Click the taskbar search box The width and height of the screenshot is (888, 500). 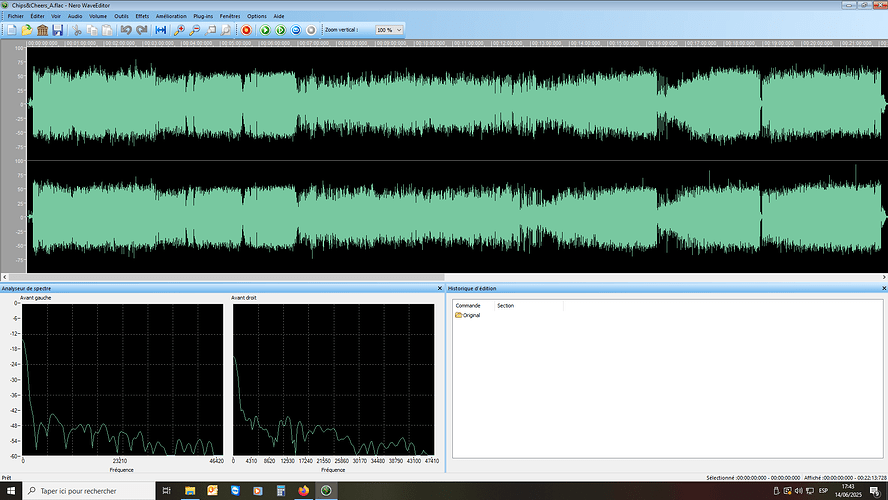88,491
